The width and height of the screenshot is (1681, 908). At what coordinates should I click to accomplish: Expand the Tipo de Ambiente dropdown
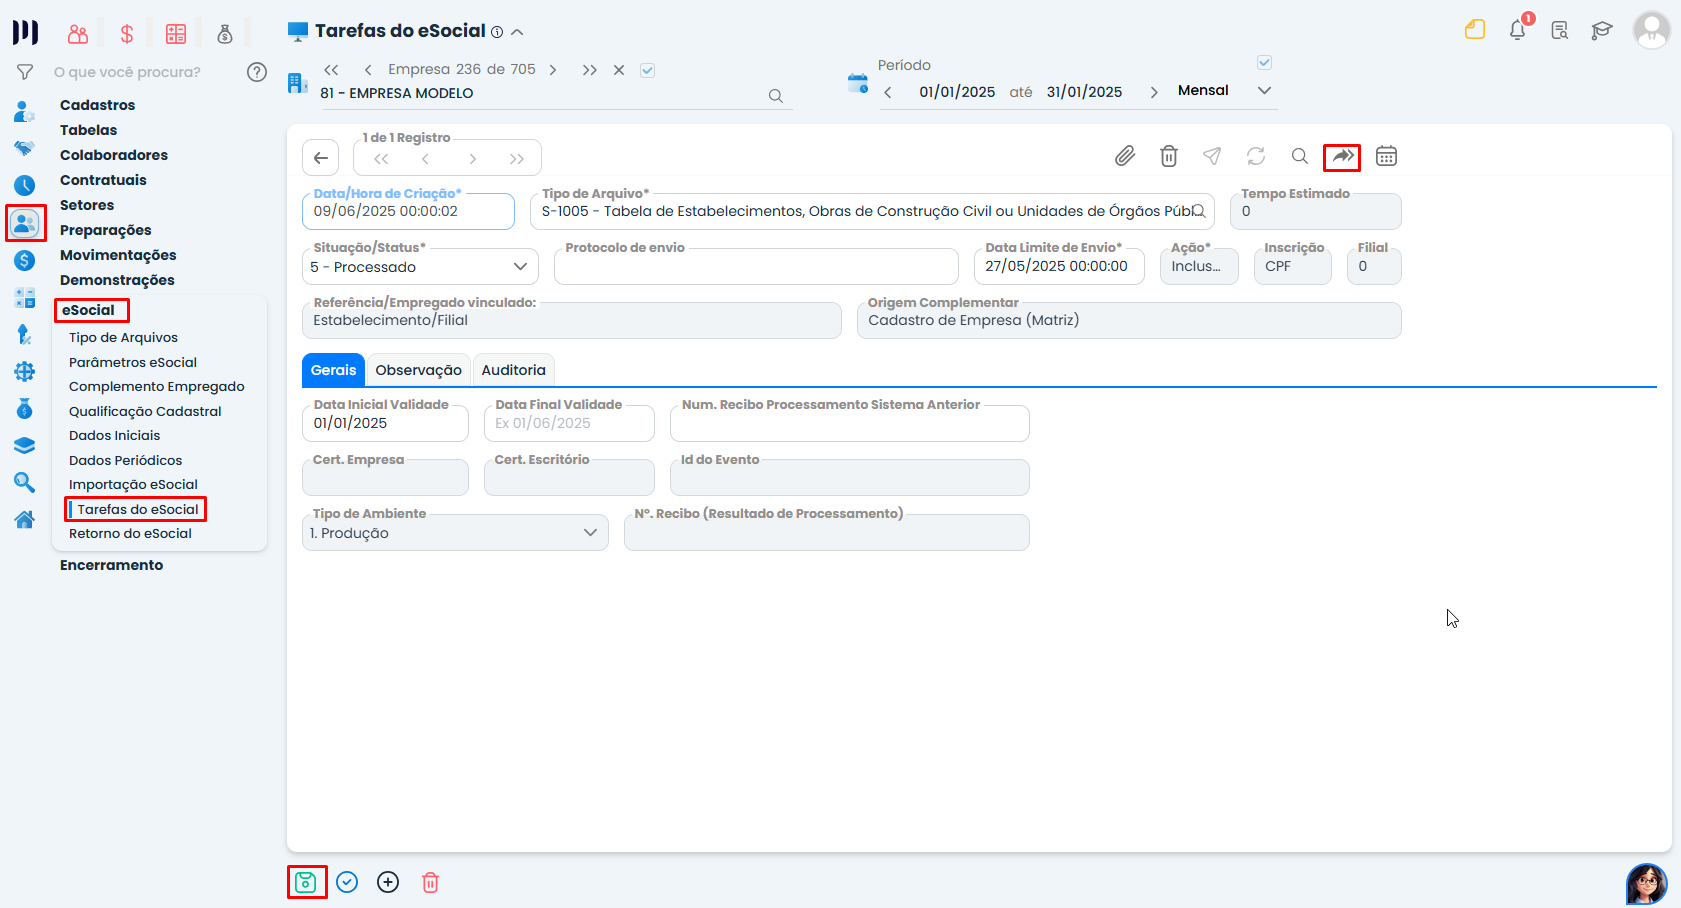(590, 532)
